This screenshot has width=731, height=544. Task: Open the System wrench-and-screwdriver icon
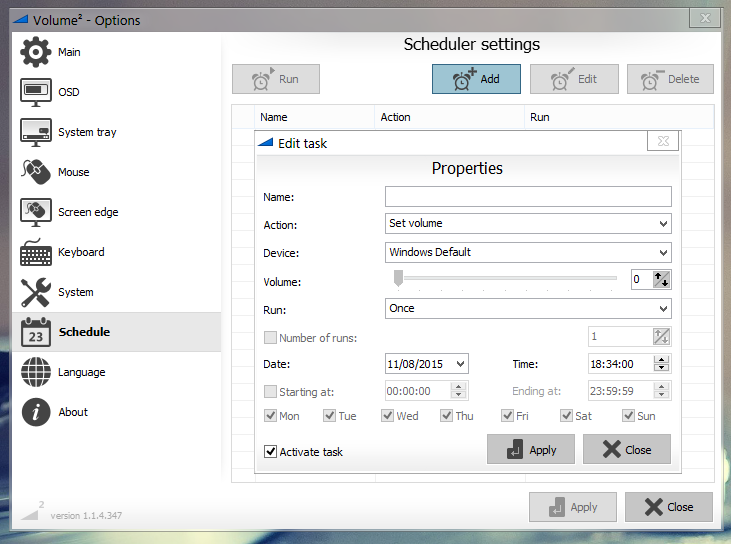pyautogui.click(x=35, y=292)
